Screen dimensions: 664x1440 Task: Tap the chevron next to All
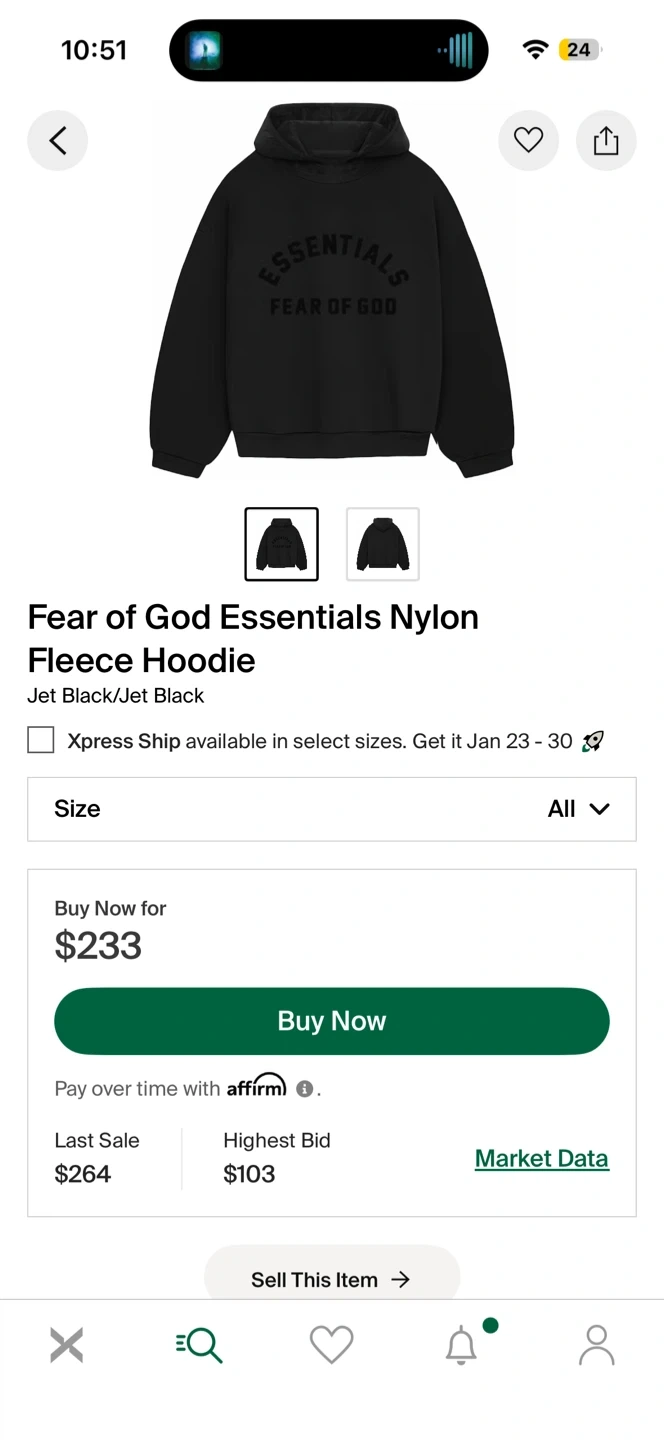[600, 809]
